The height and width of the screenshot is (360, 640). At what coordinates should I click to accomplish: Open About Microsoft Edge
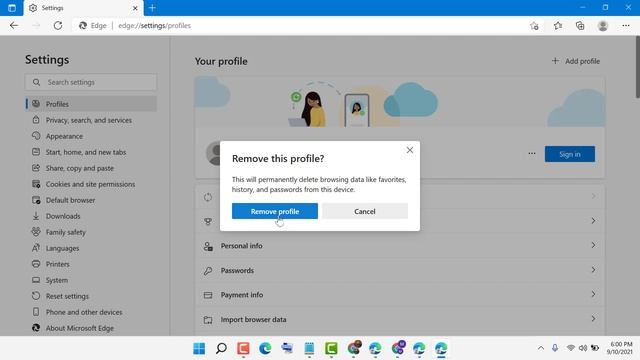tap(80, 328)
